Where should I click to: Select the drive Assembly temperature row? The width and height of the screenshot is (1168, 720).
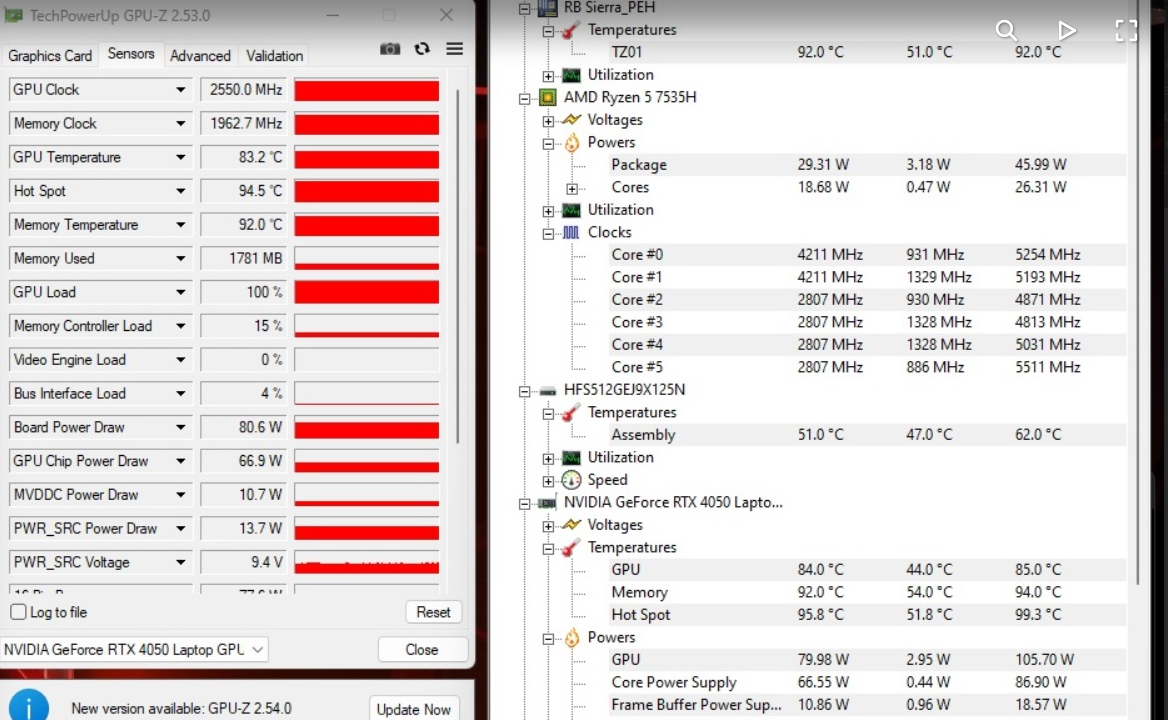[866, 435]
